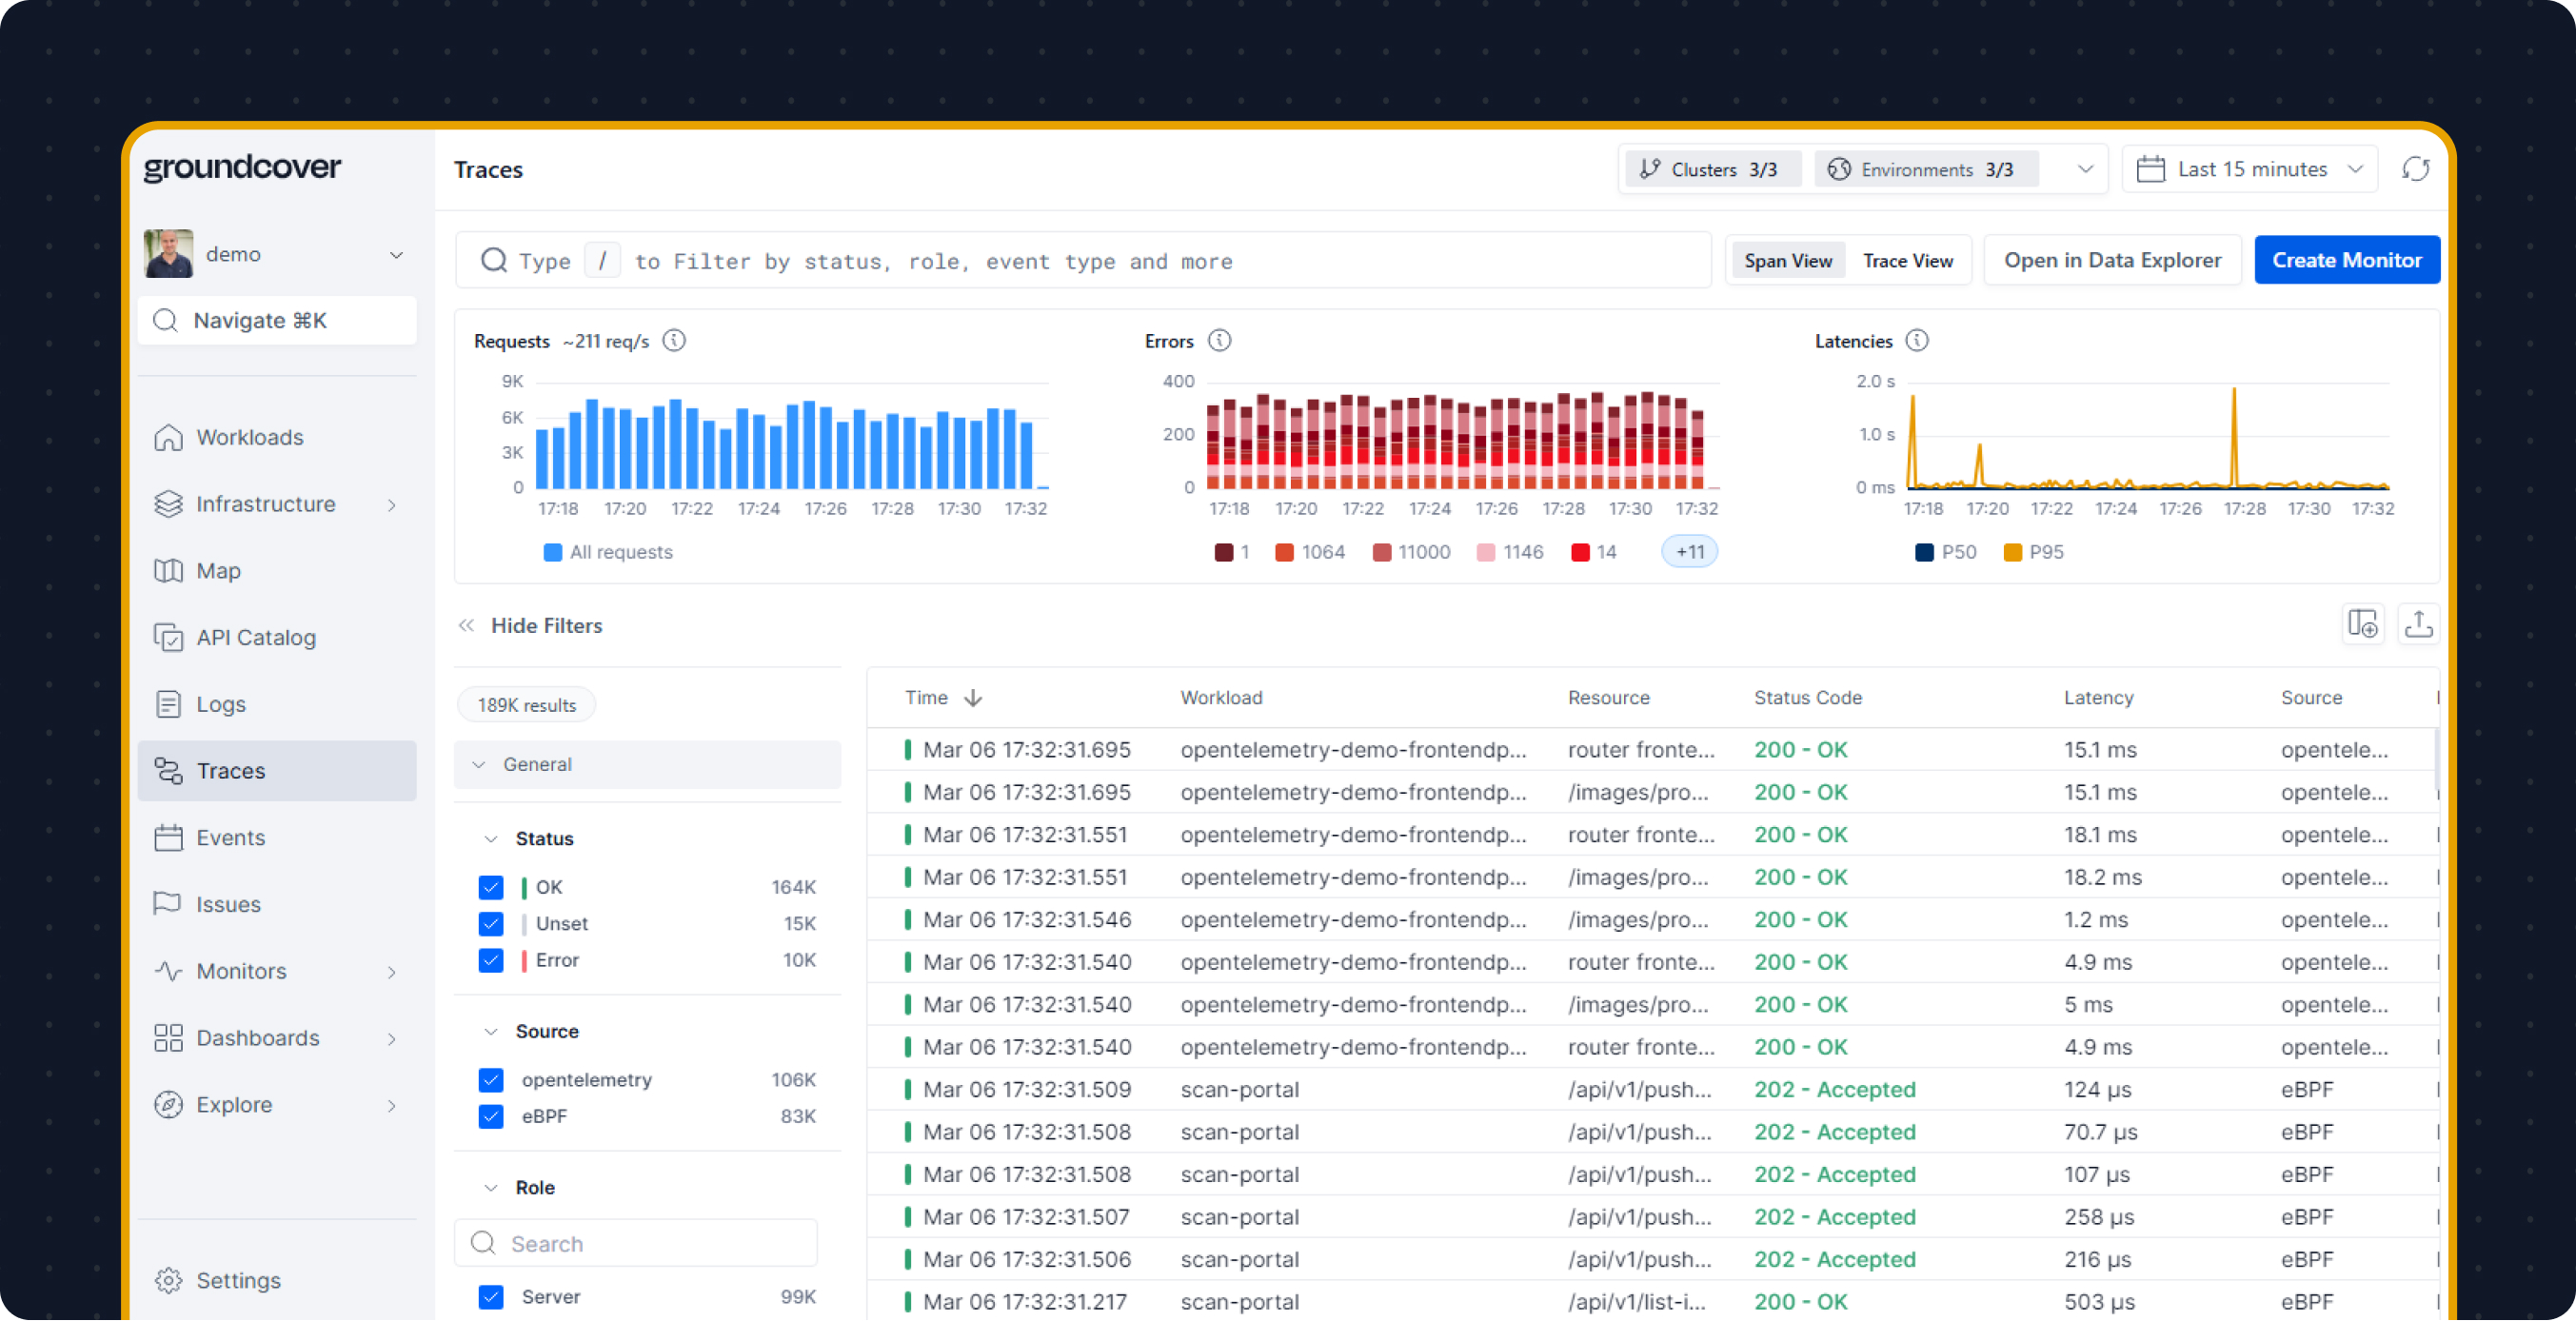Click the info icon beside Latencies
Screen dimensions: 2576x1321
pos(1916,341)
